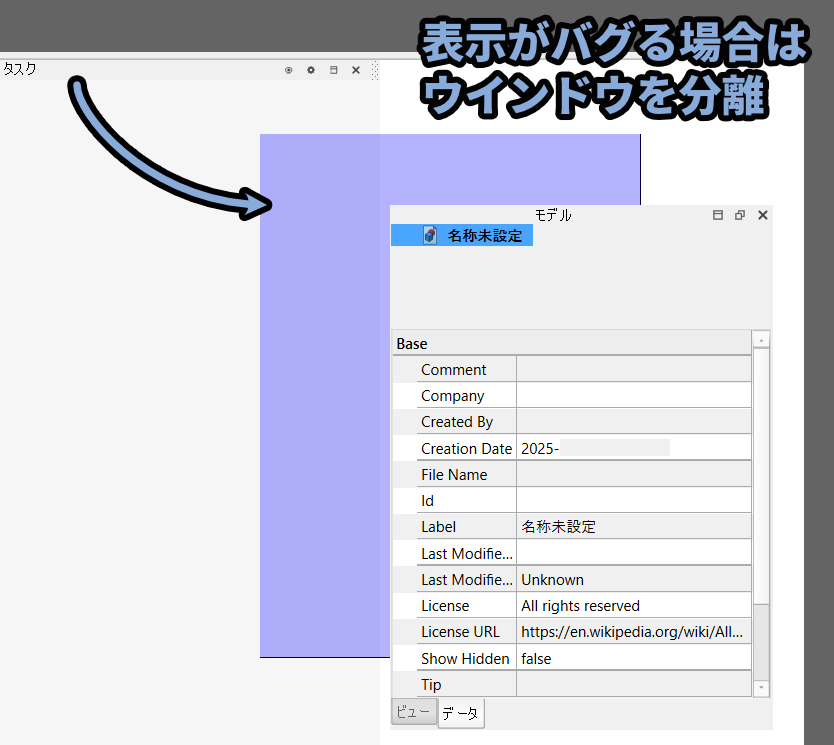The height and width of the screenshot is (745, 834).
Task: Click the File Name value cell
Action: [633, 474]
